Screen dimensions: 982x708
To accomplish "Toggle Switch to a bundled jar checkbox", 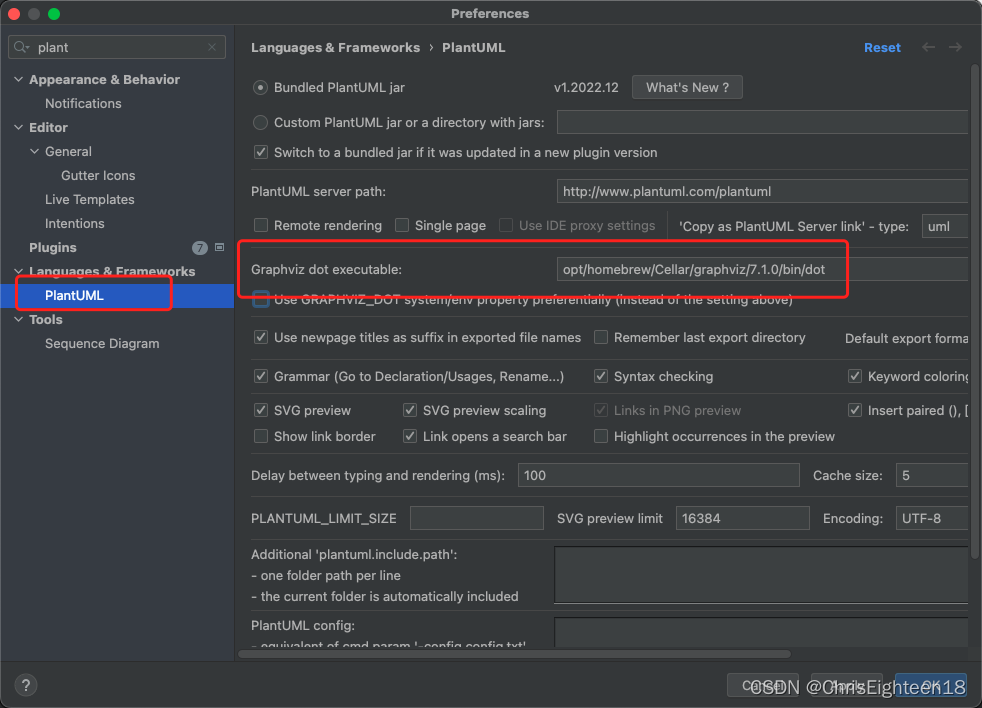I will click(261, 152).
